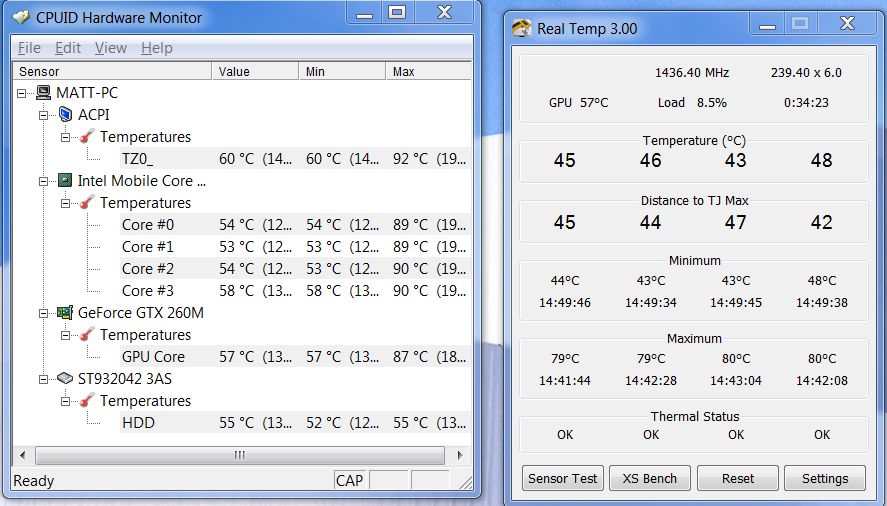Select the Core #1 row
The height and width of the screenshot is (506, 887).
tap(295, 247)
